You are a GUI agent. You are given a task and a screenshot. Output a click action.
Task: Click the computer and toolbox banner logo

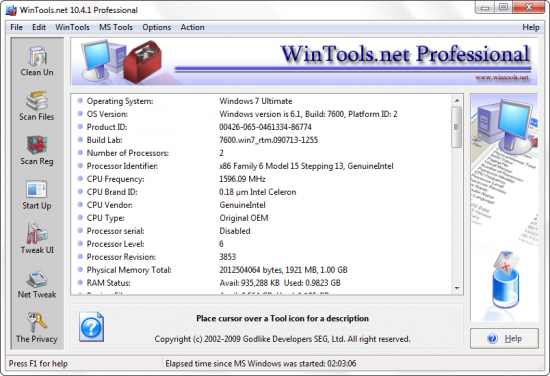coord(121,61)
